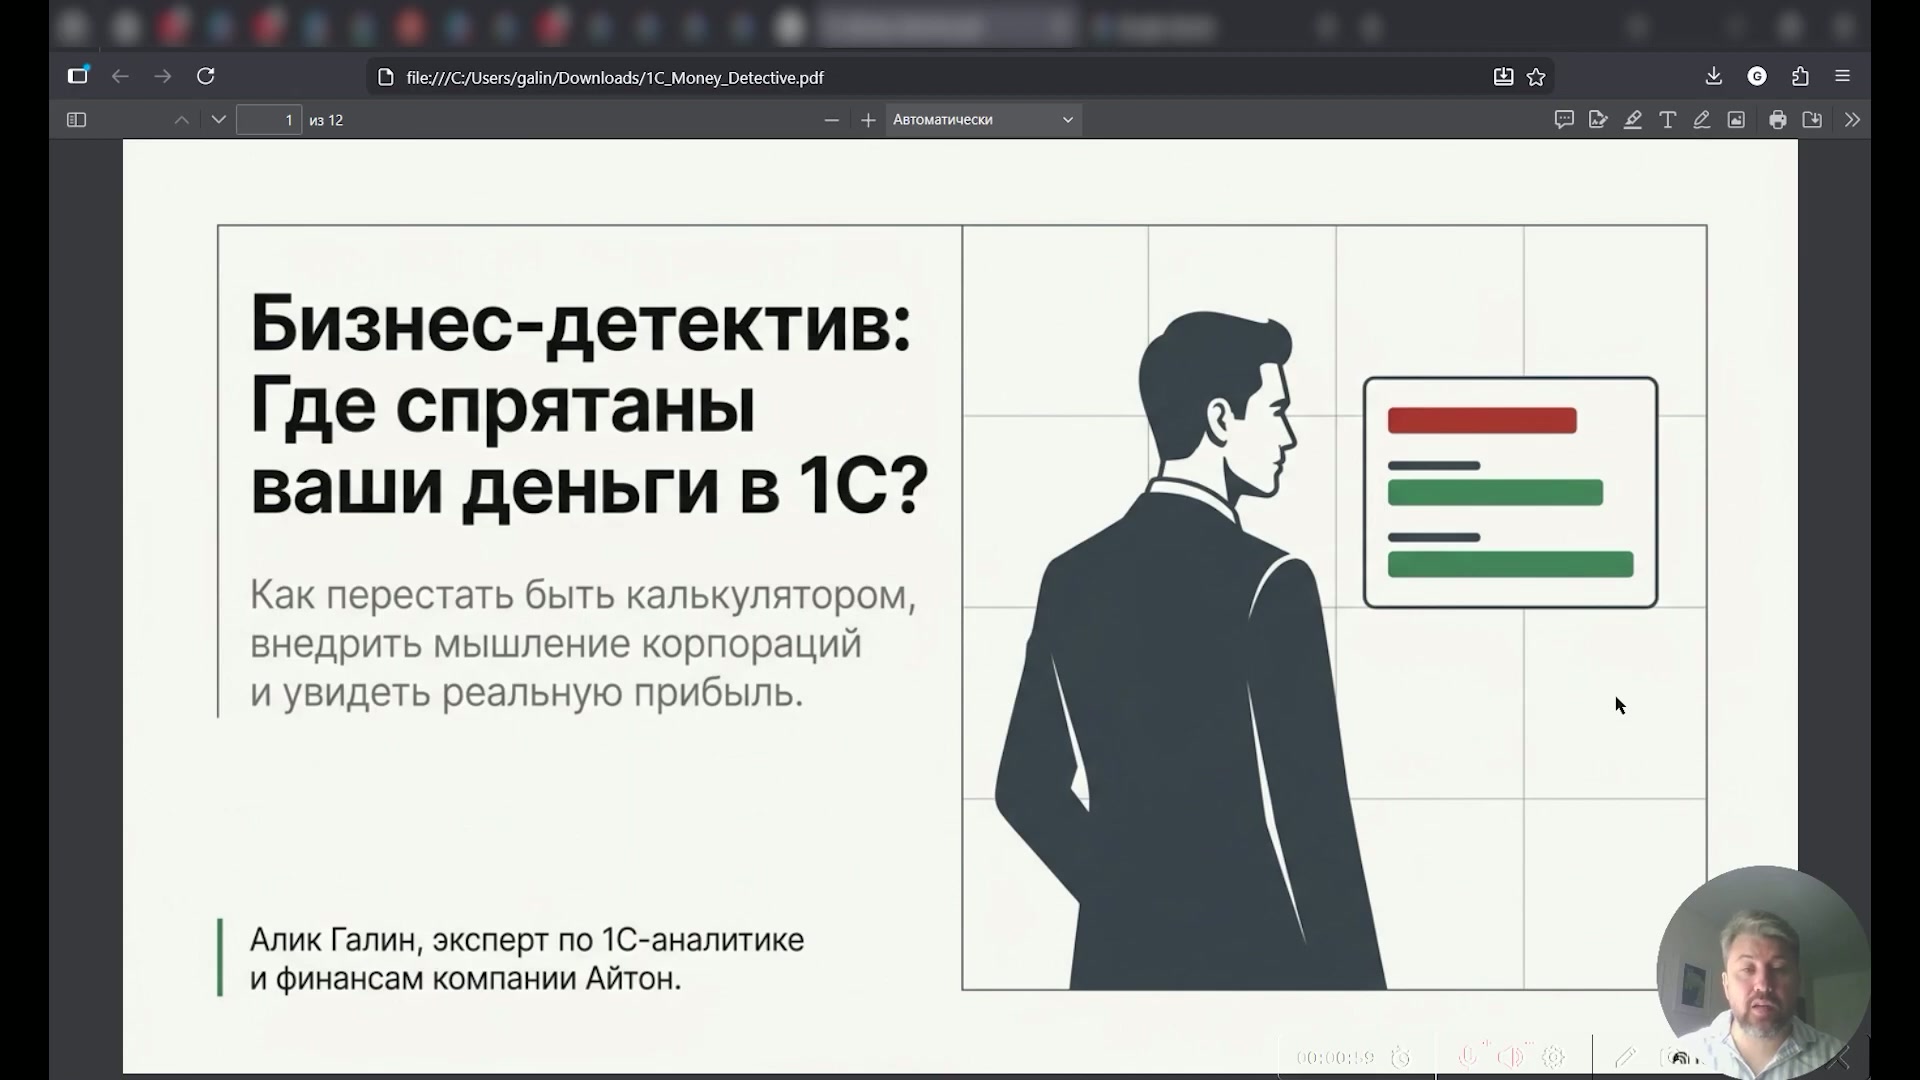
Task: Save the PDF file
Action: (1812, 120)
